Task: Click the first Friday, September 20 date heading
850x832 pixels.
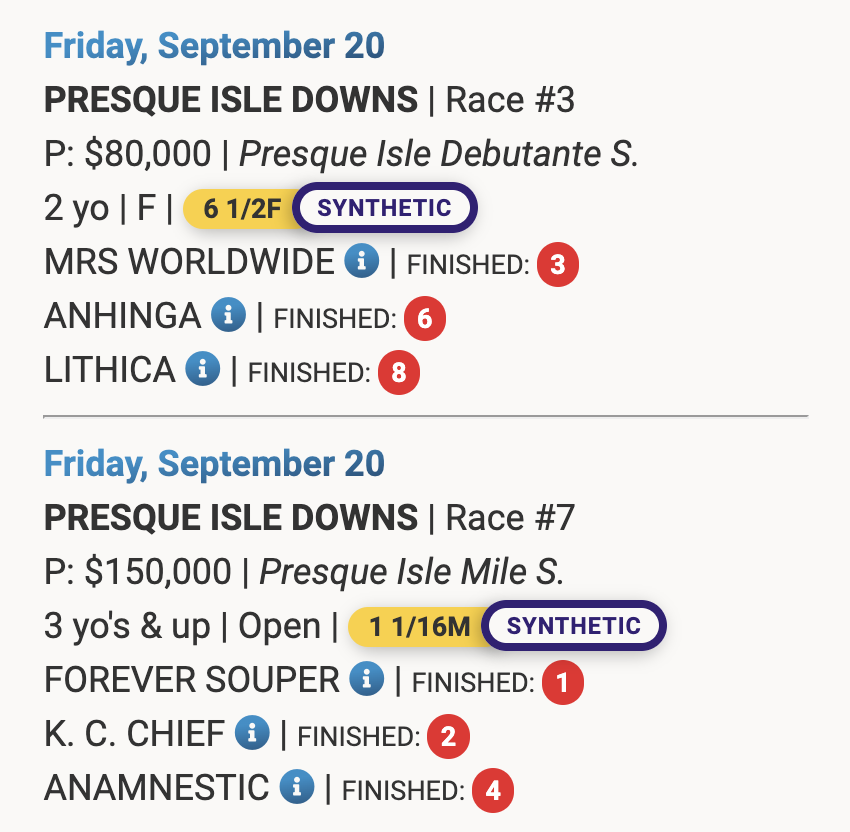Action: 214,46
